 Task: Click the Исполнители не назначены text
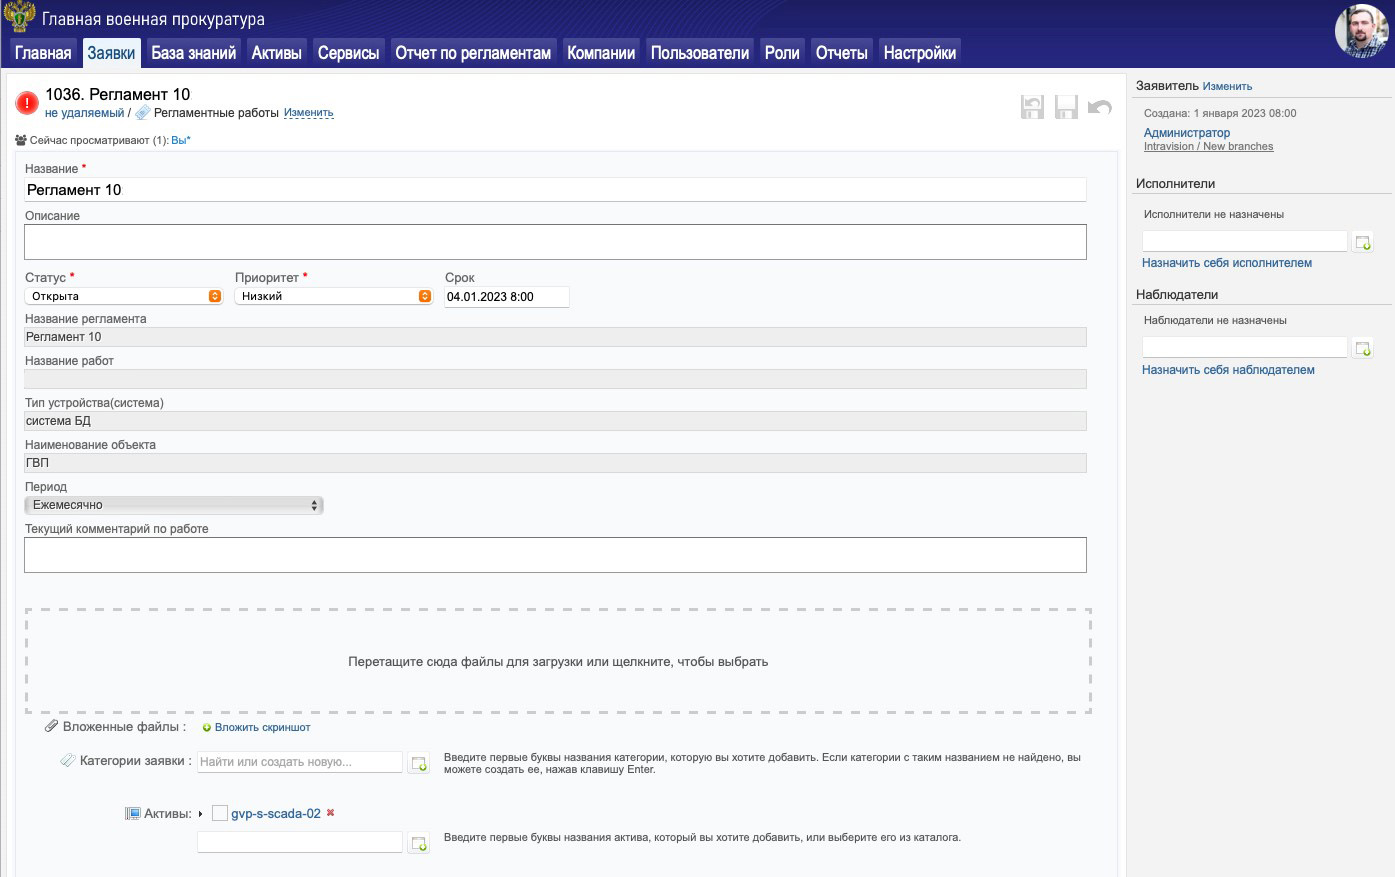[1214, 214]
